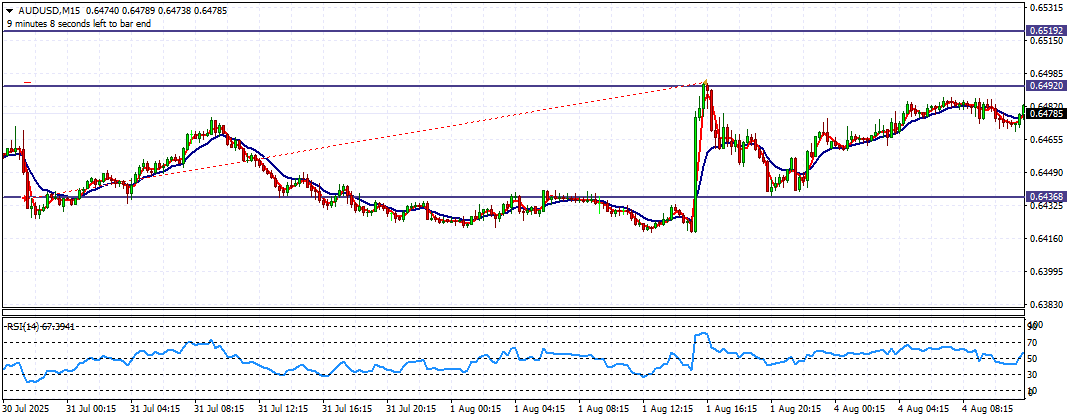Viewport: 1070px width, 420px height.
Task: Click the '4 Aug 08:15' time axis label
Action: [988, 410]
